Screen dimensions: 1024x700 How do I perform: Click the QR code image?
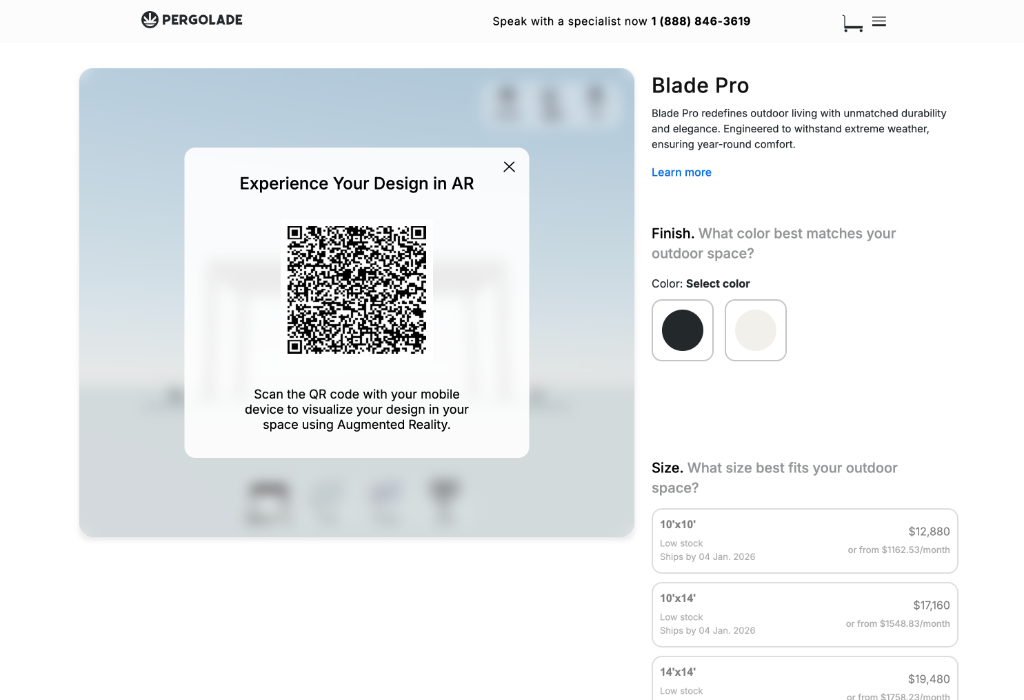(x=357, y=290)
